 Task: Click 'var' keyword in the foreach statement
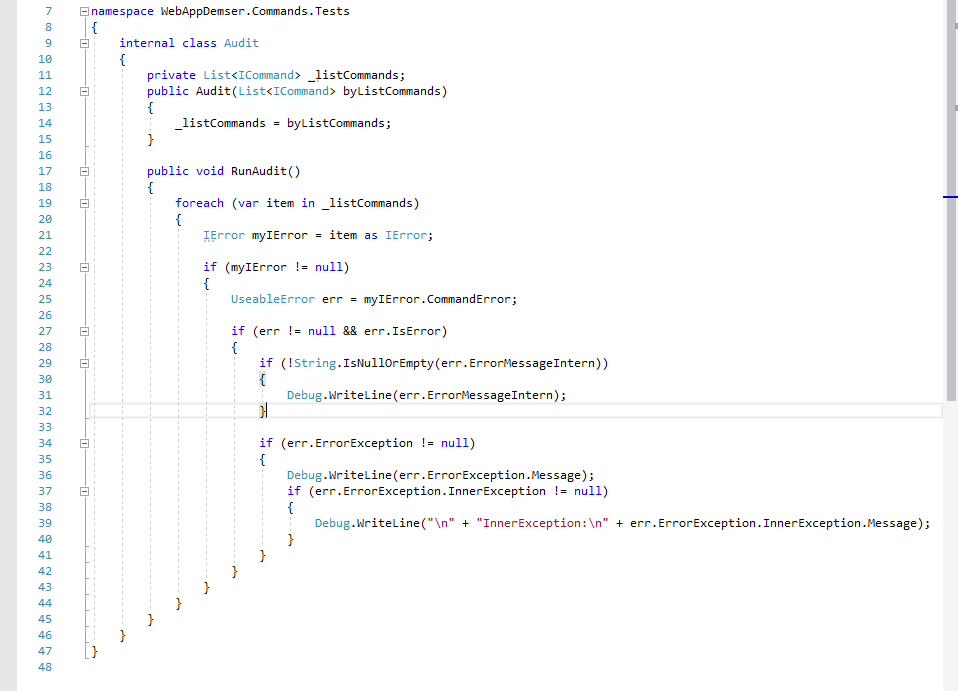[x=248, y=203]
